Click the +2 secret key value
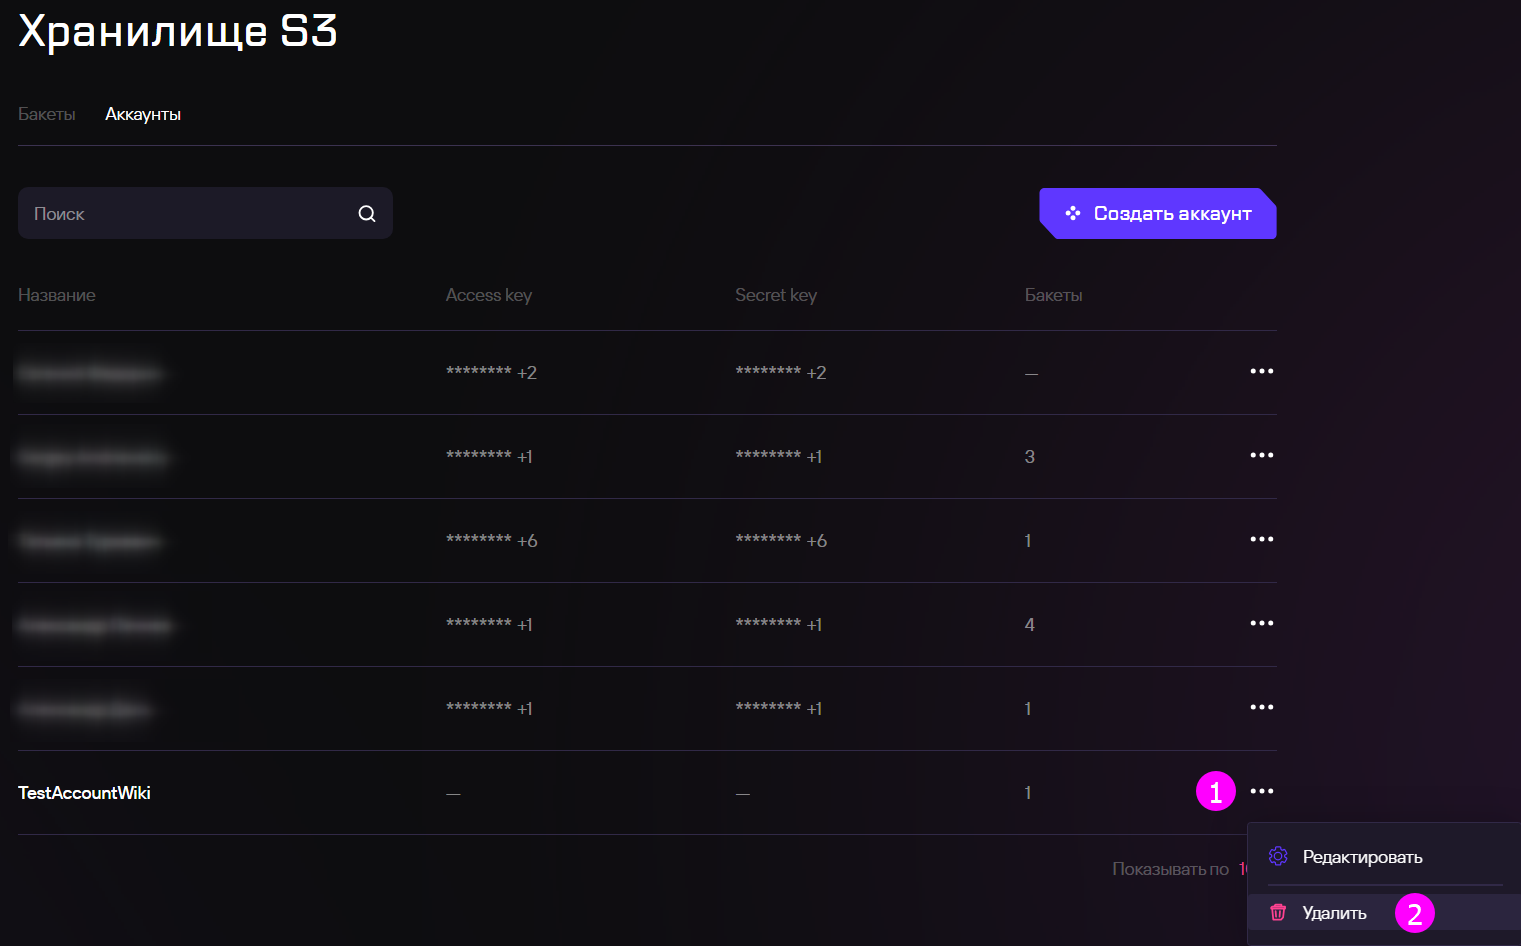 (x=781, y=372)
